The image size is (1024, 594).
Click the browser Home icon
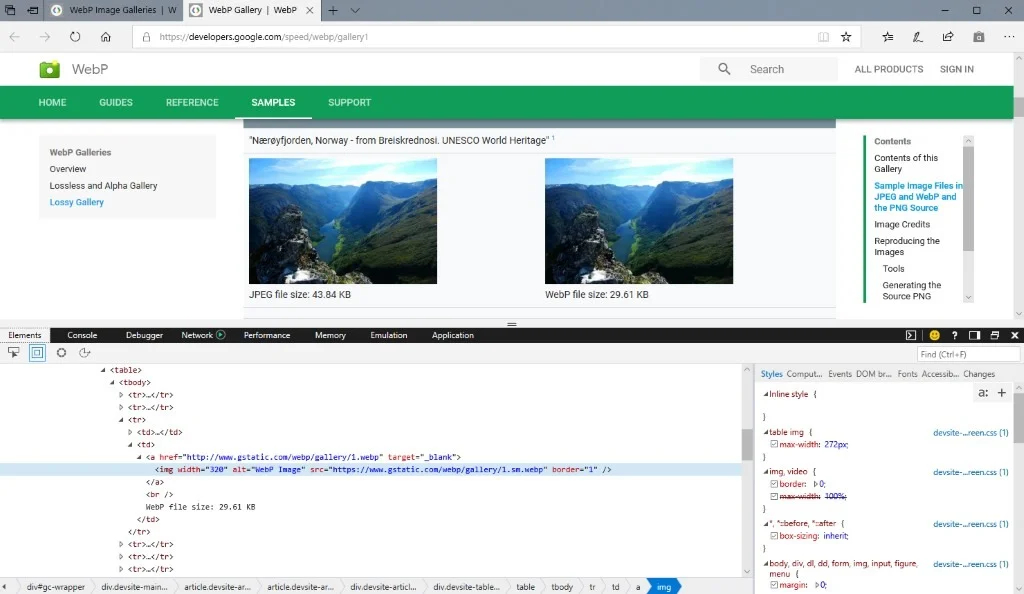pos(105,37)
